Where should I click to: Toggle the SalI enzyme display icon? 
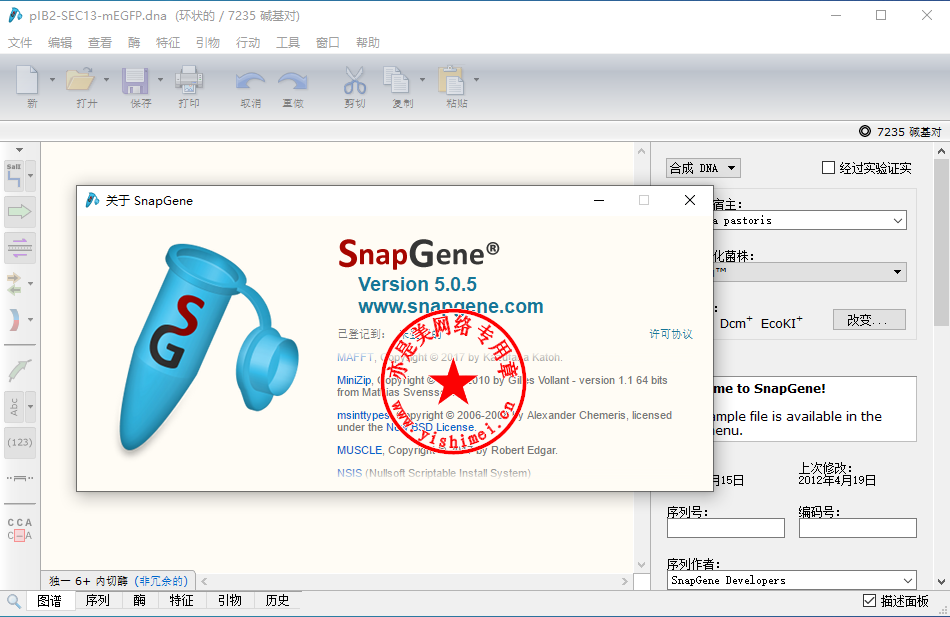[x=14, y=176]
